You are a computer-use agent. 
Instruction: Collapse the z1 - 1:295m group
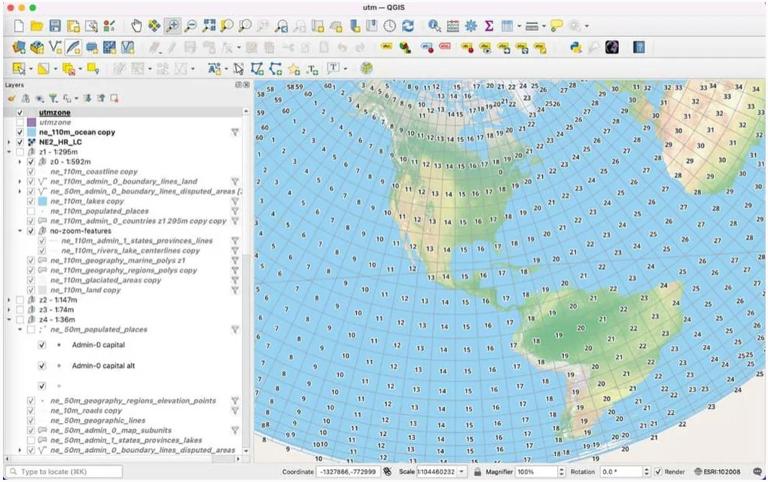(9, 152)
